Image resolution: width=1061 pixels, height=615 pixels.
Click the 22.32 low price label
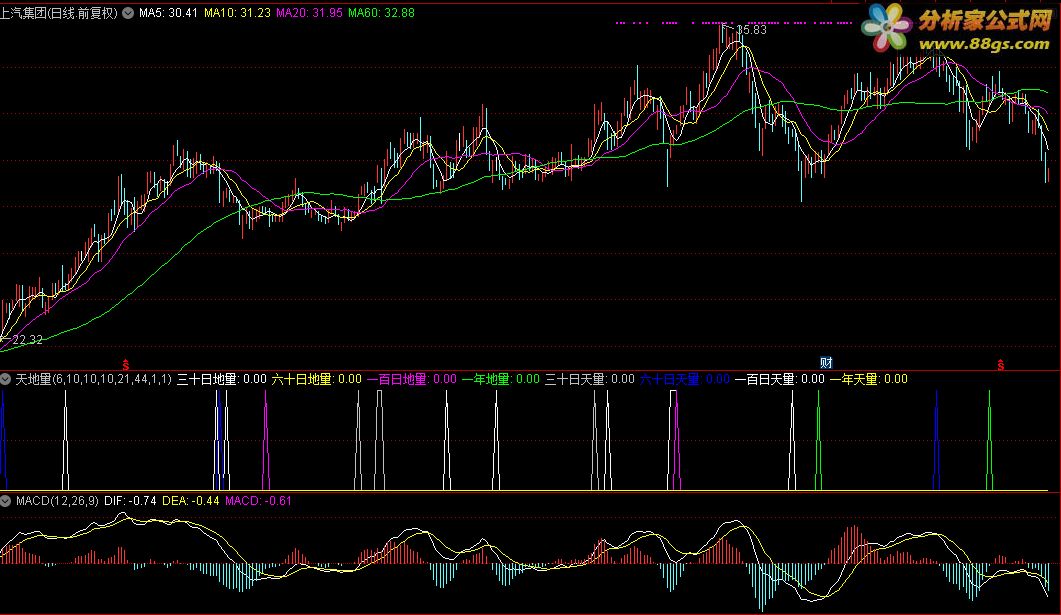(x=28, y=340)
